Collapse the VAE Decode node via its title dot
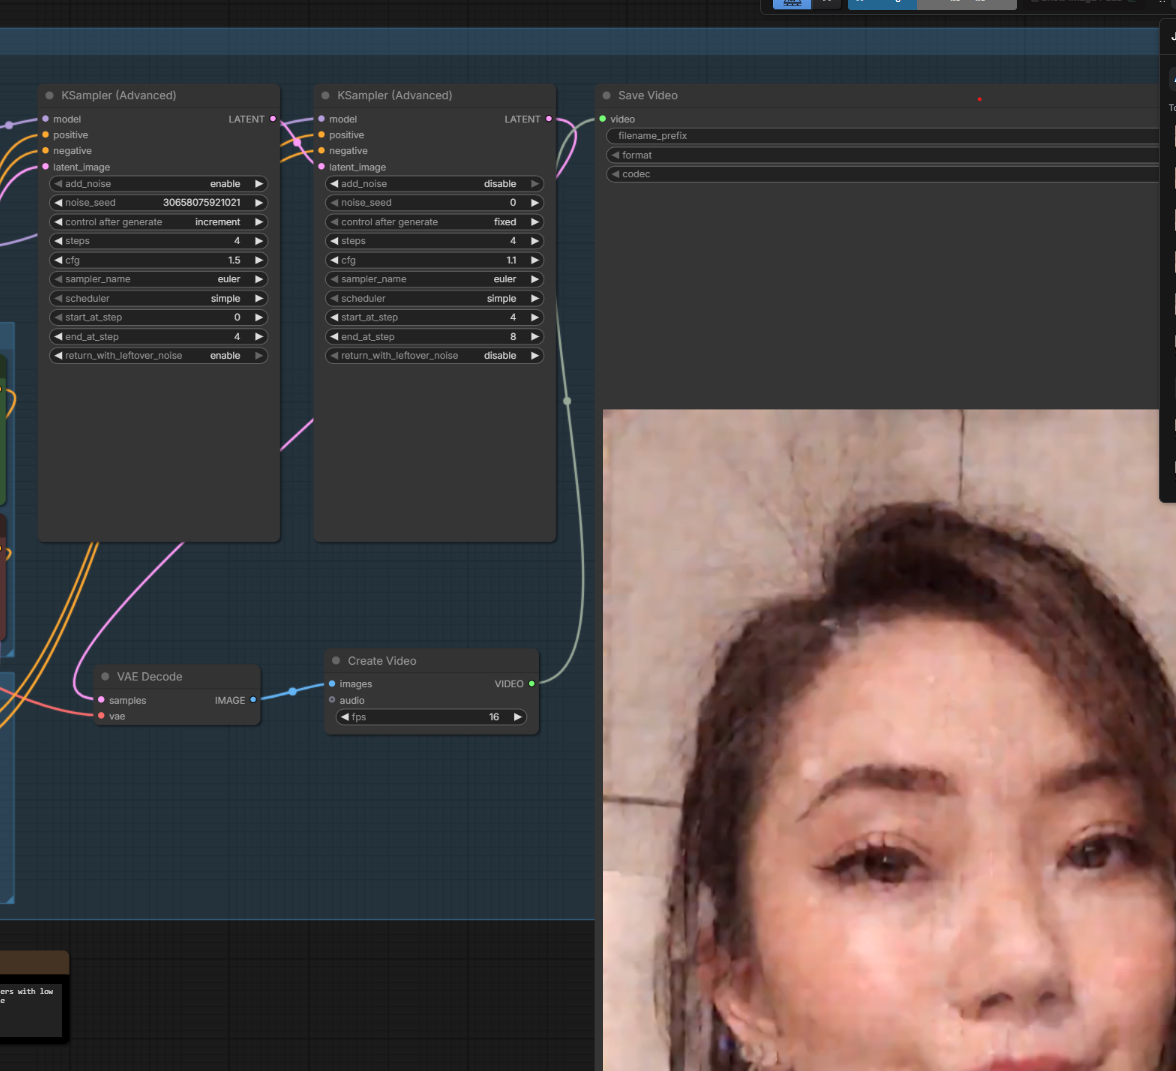Screen dimensions: 1176x1071 [105, 676]
